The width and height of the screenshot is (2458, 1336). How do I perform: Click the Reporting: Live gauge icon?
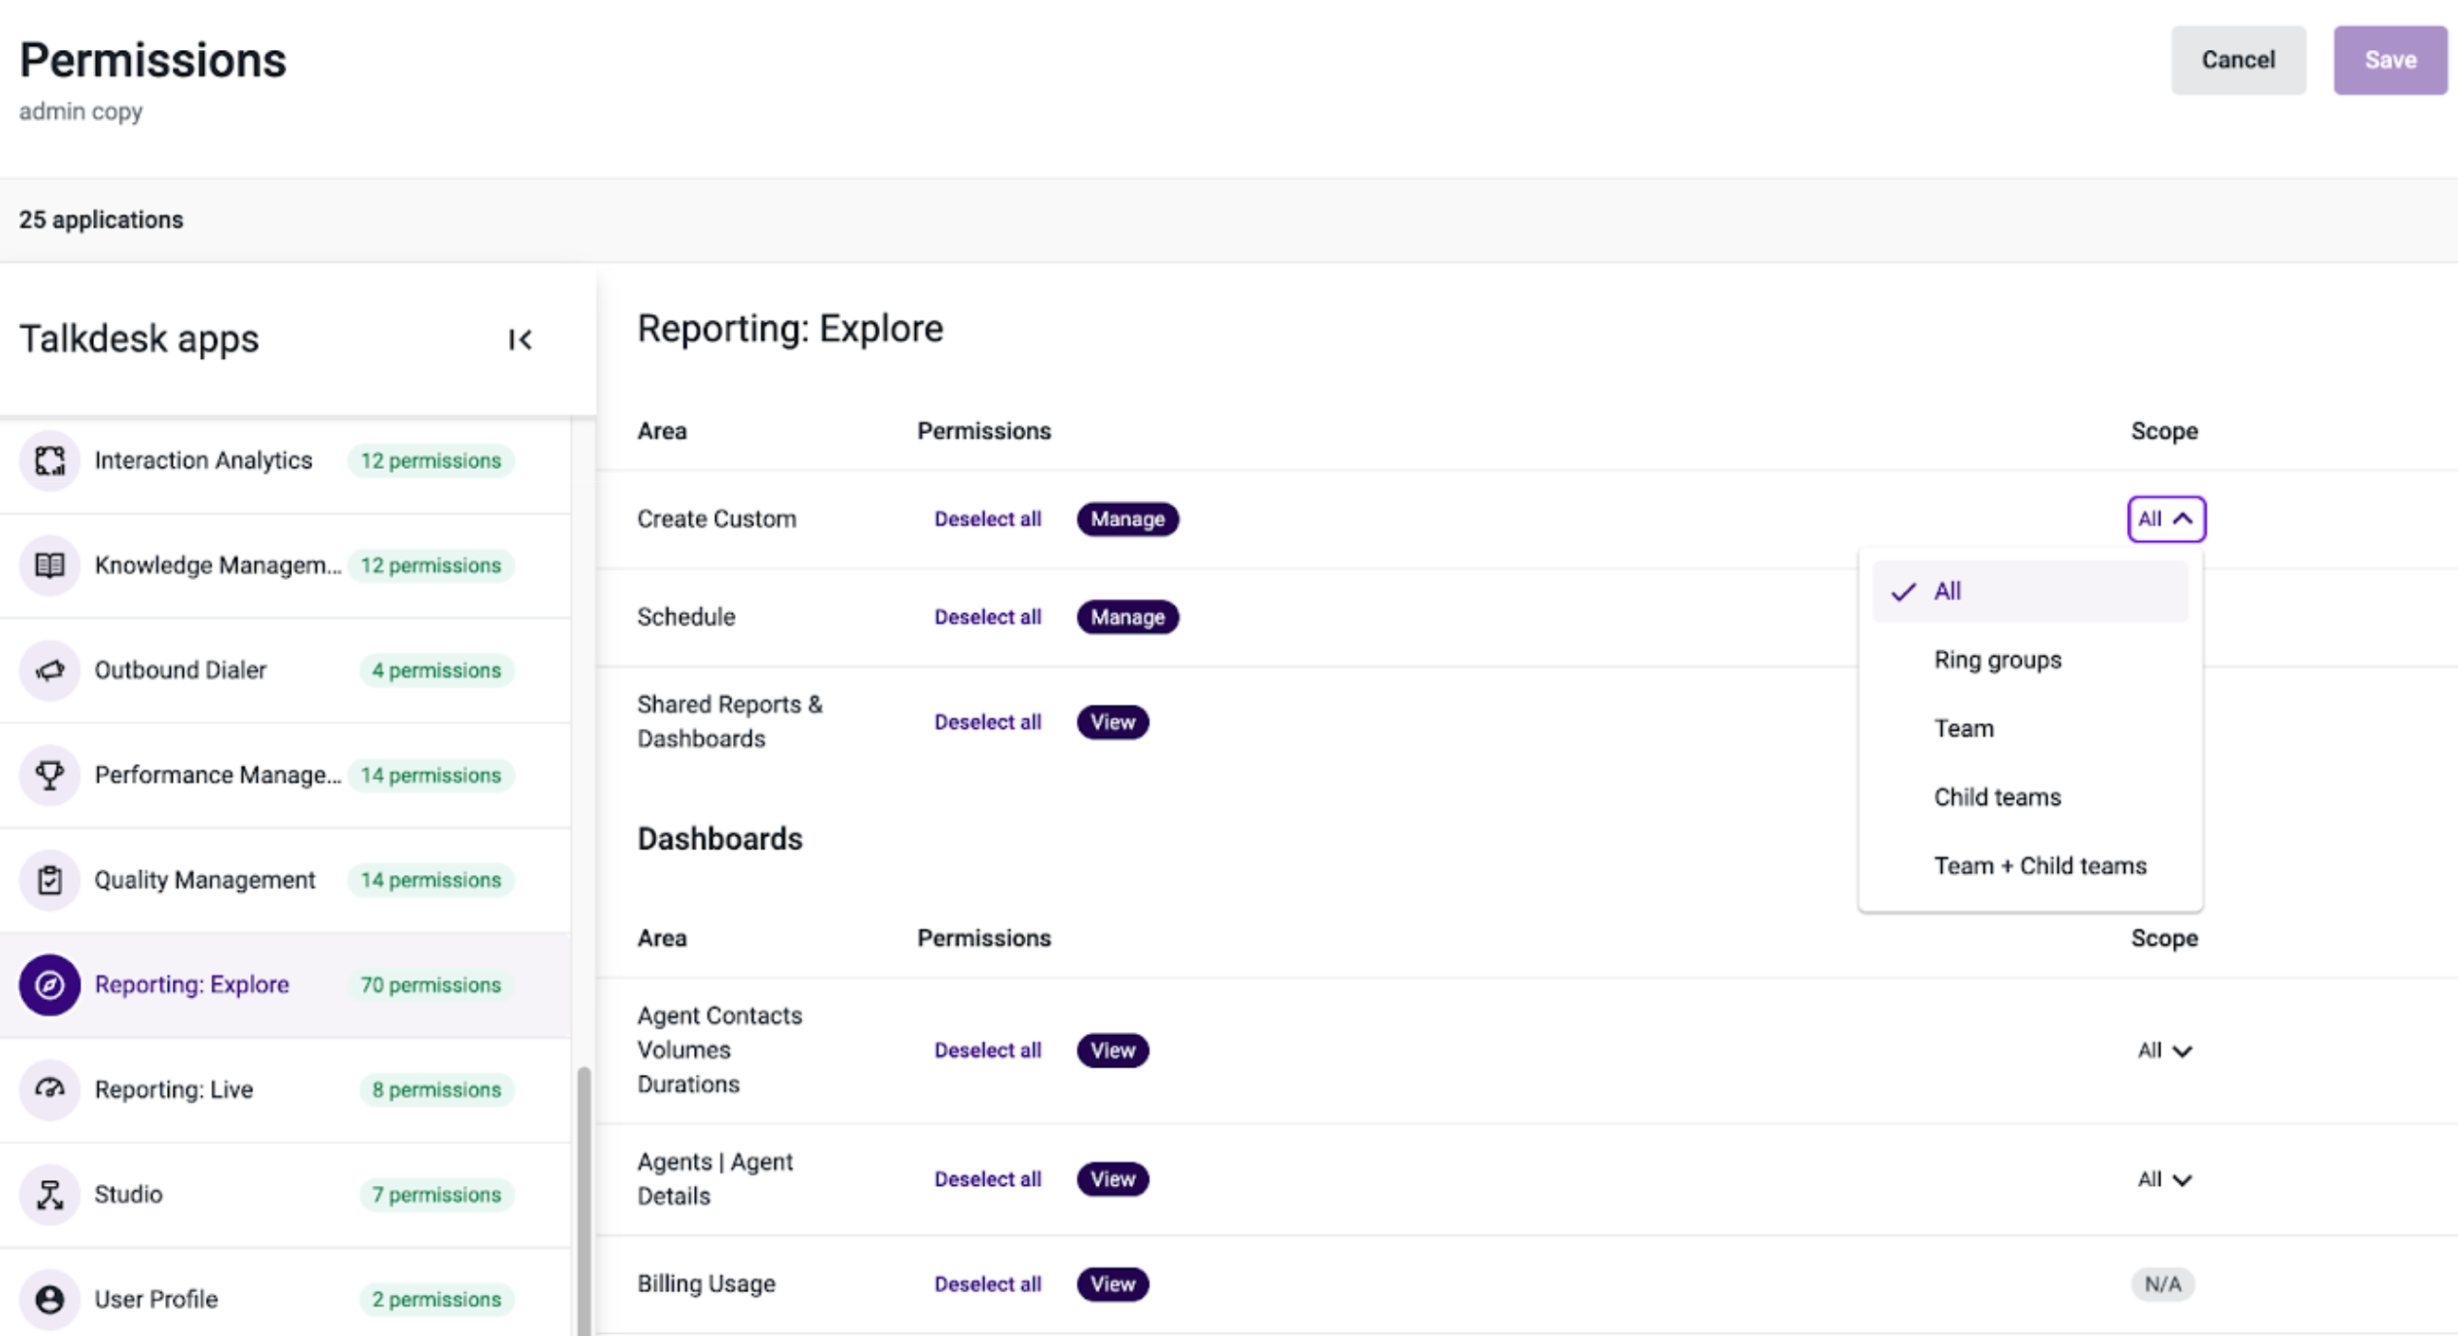coord(49,1090)
